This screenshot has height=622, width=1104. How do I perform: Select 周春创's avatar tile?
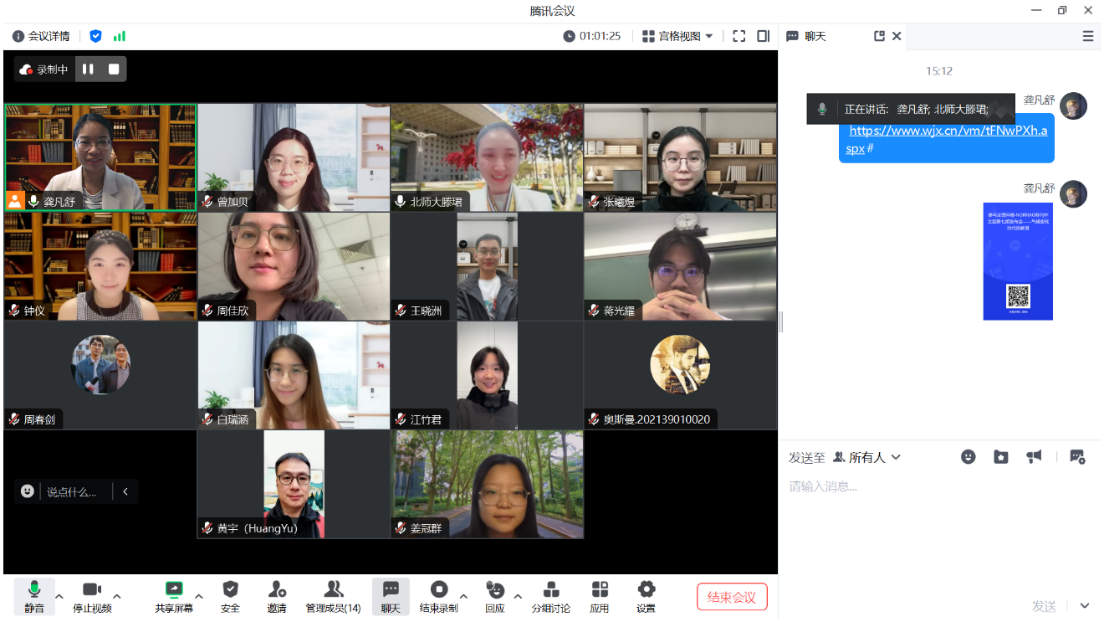(101, 375)
